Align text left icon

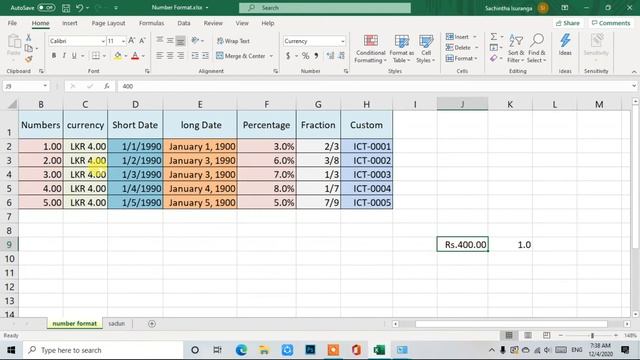(x=160, y=56)
